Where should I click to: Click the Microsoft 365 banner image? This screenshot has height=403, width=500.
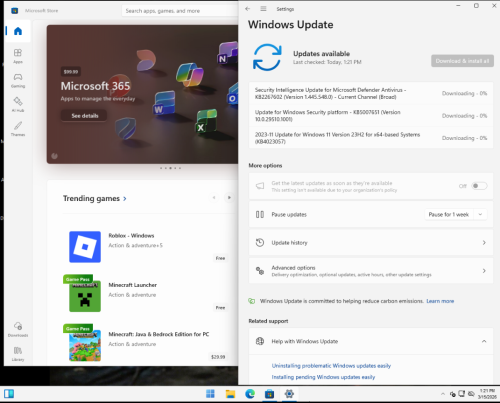pyautogui.click(x=142, y=94)
